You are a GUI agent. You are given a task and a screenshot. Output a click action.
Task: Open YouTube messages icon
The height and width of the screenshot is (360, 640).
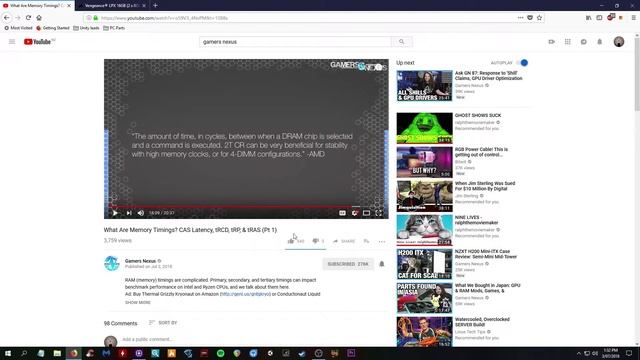pyautogui.click(x=584, y=42)
